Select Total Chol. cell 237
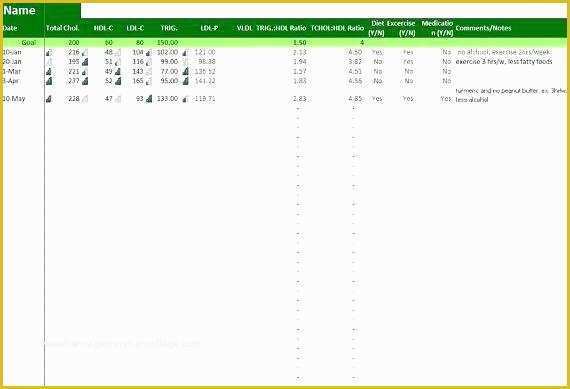570x389 pixels. pos(74,81)
